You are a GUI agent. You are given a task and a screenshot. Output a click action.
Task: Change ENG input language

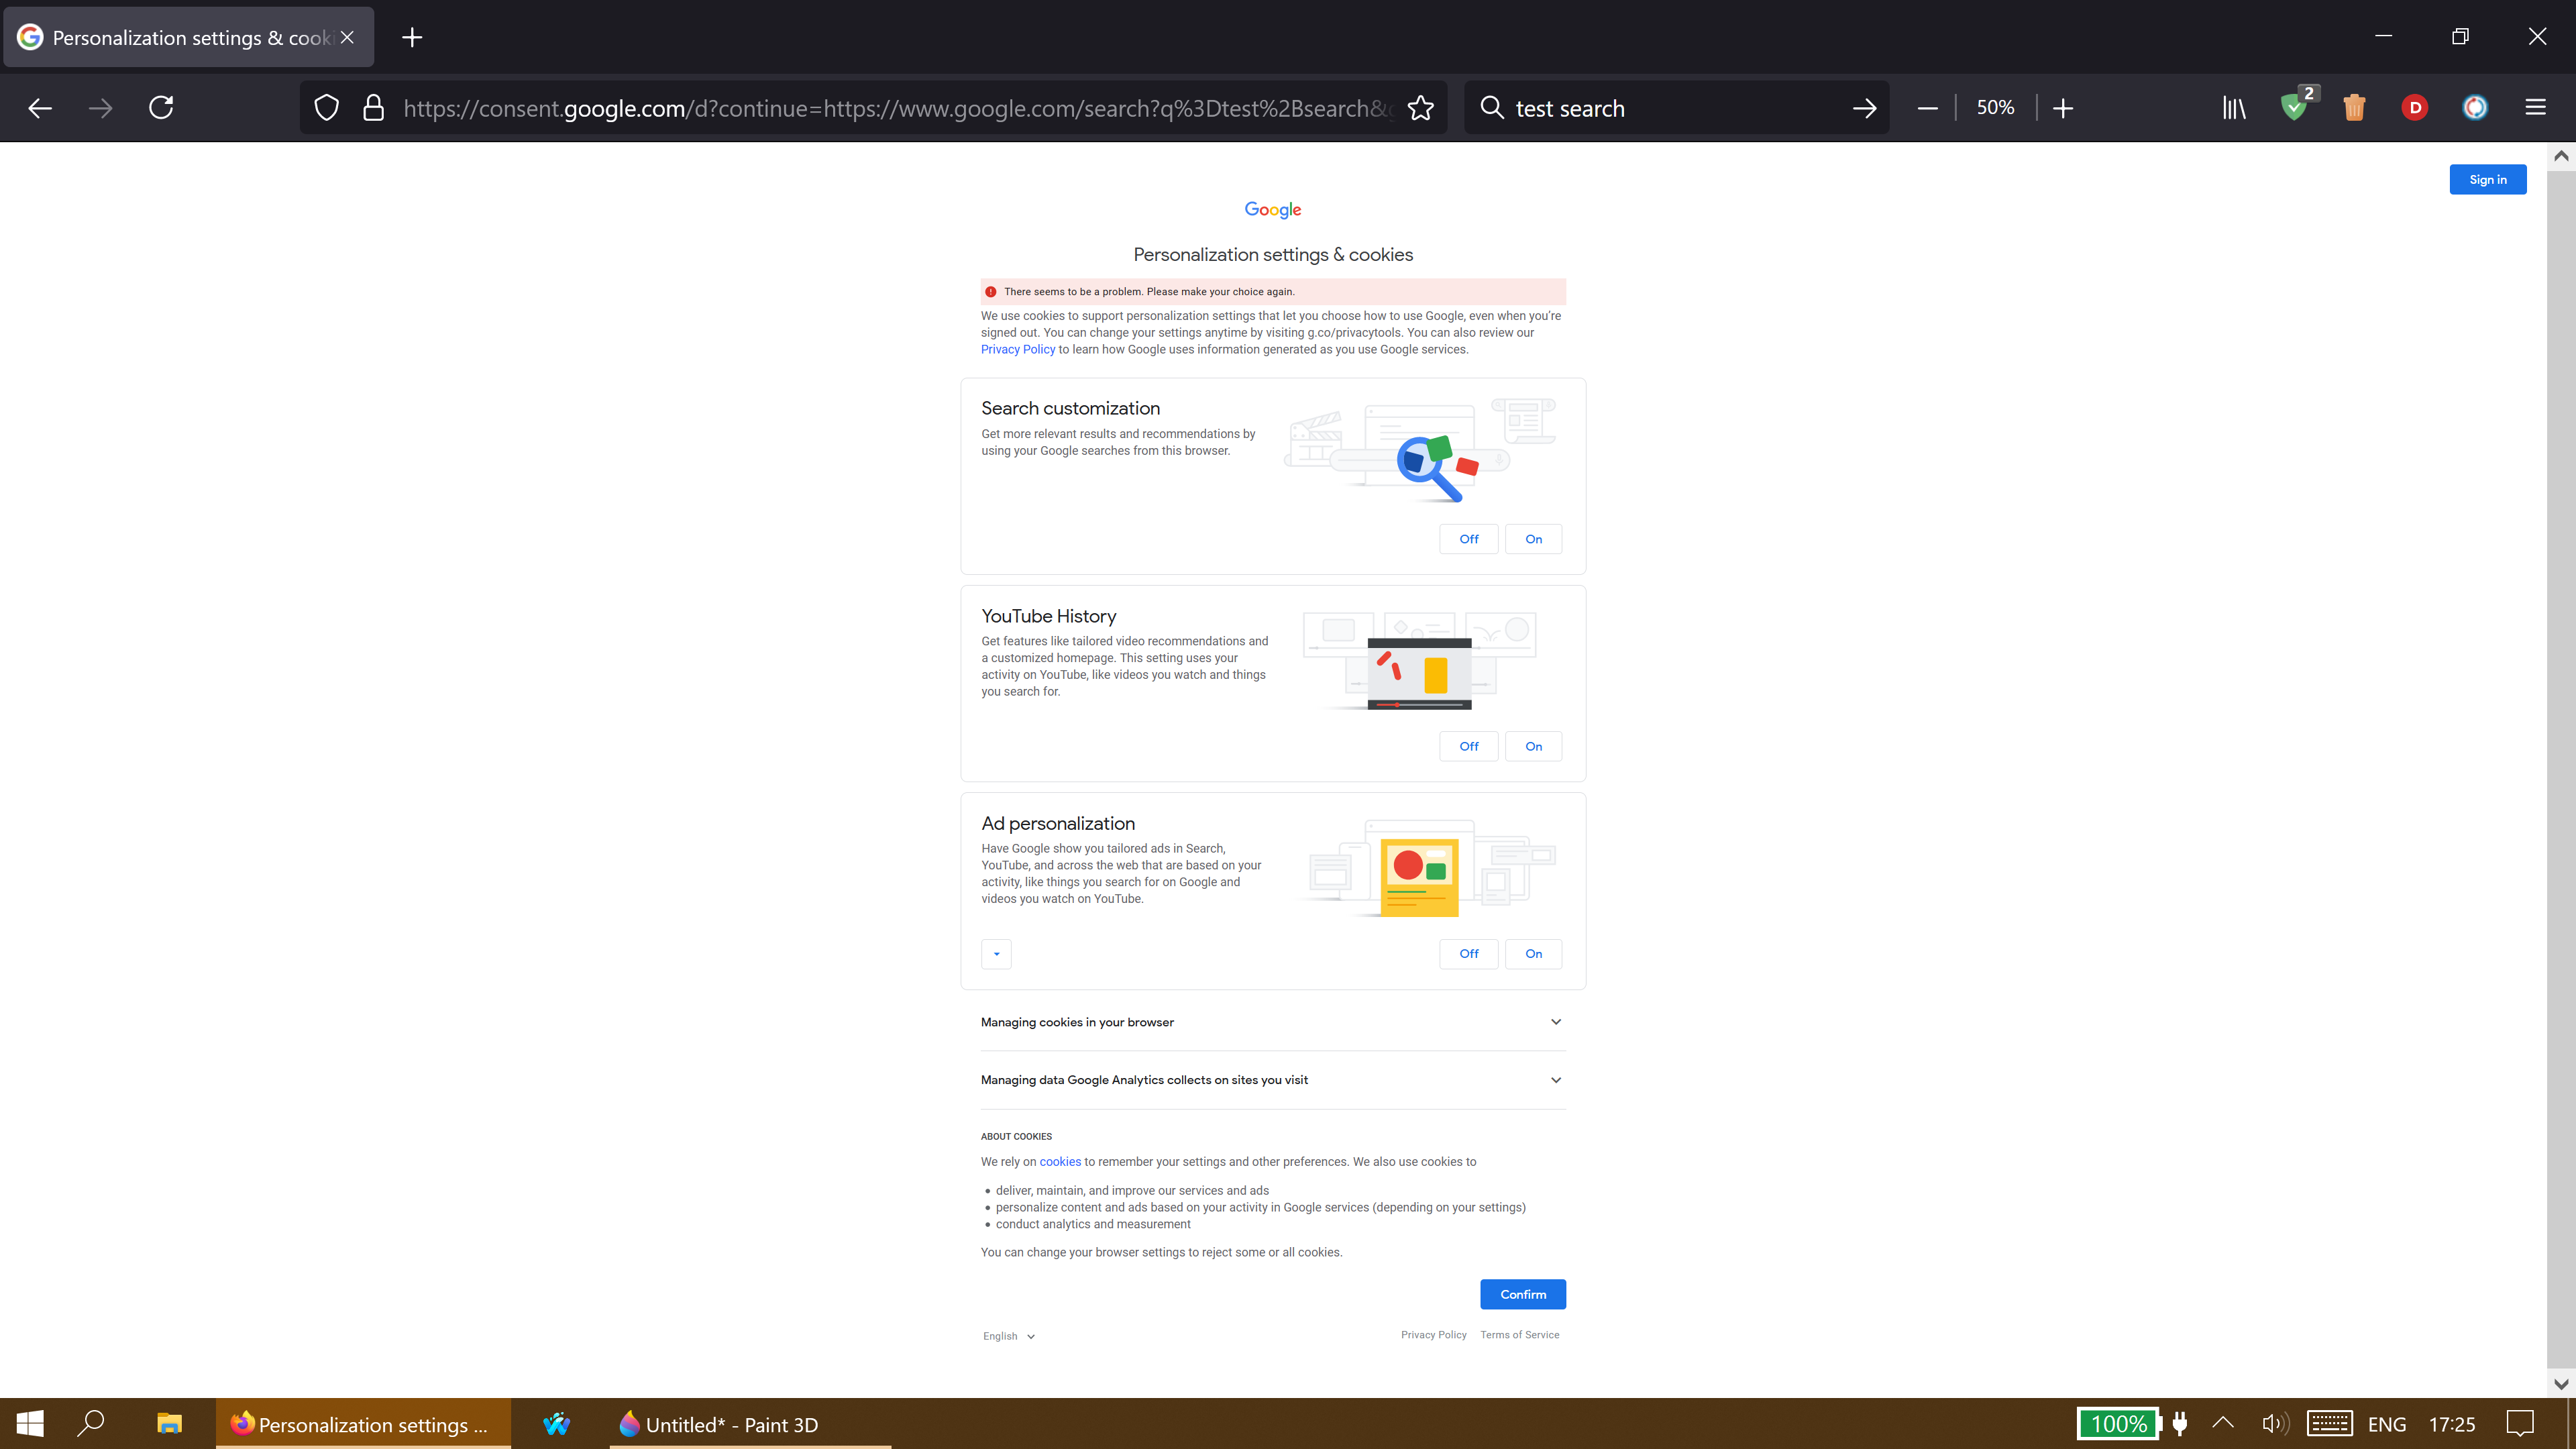(x=2387, y=1424)
